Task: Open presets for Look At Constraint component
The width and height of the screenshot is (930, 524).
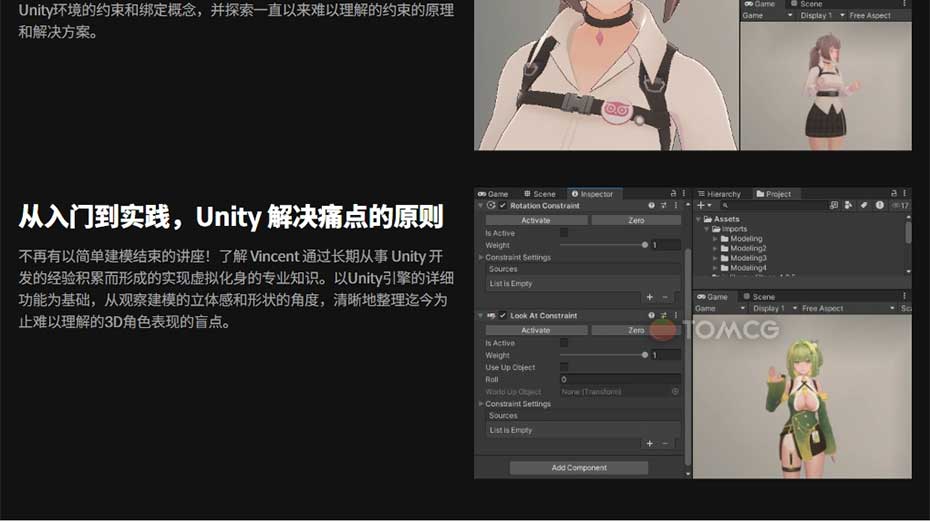Action: click(664, 316)
